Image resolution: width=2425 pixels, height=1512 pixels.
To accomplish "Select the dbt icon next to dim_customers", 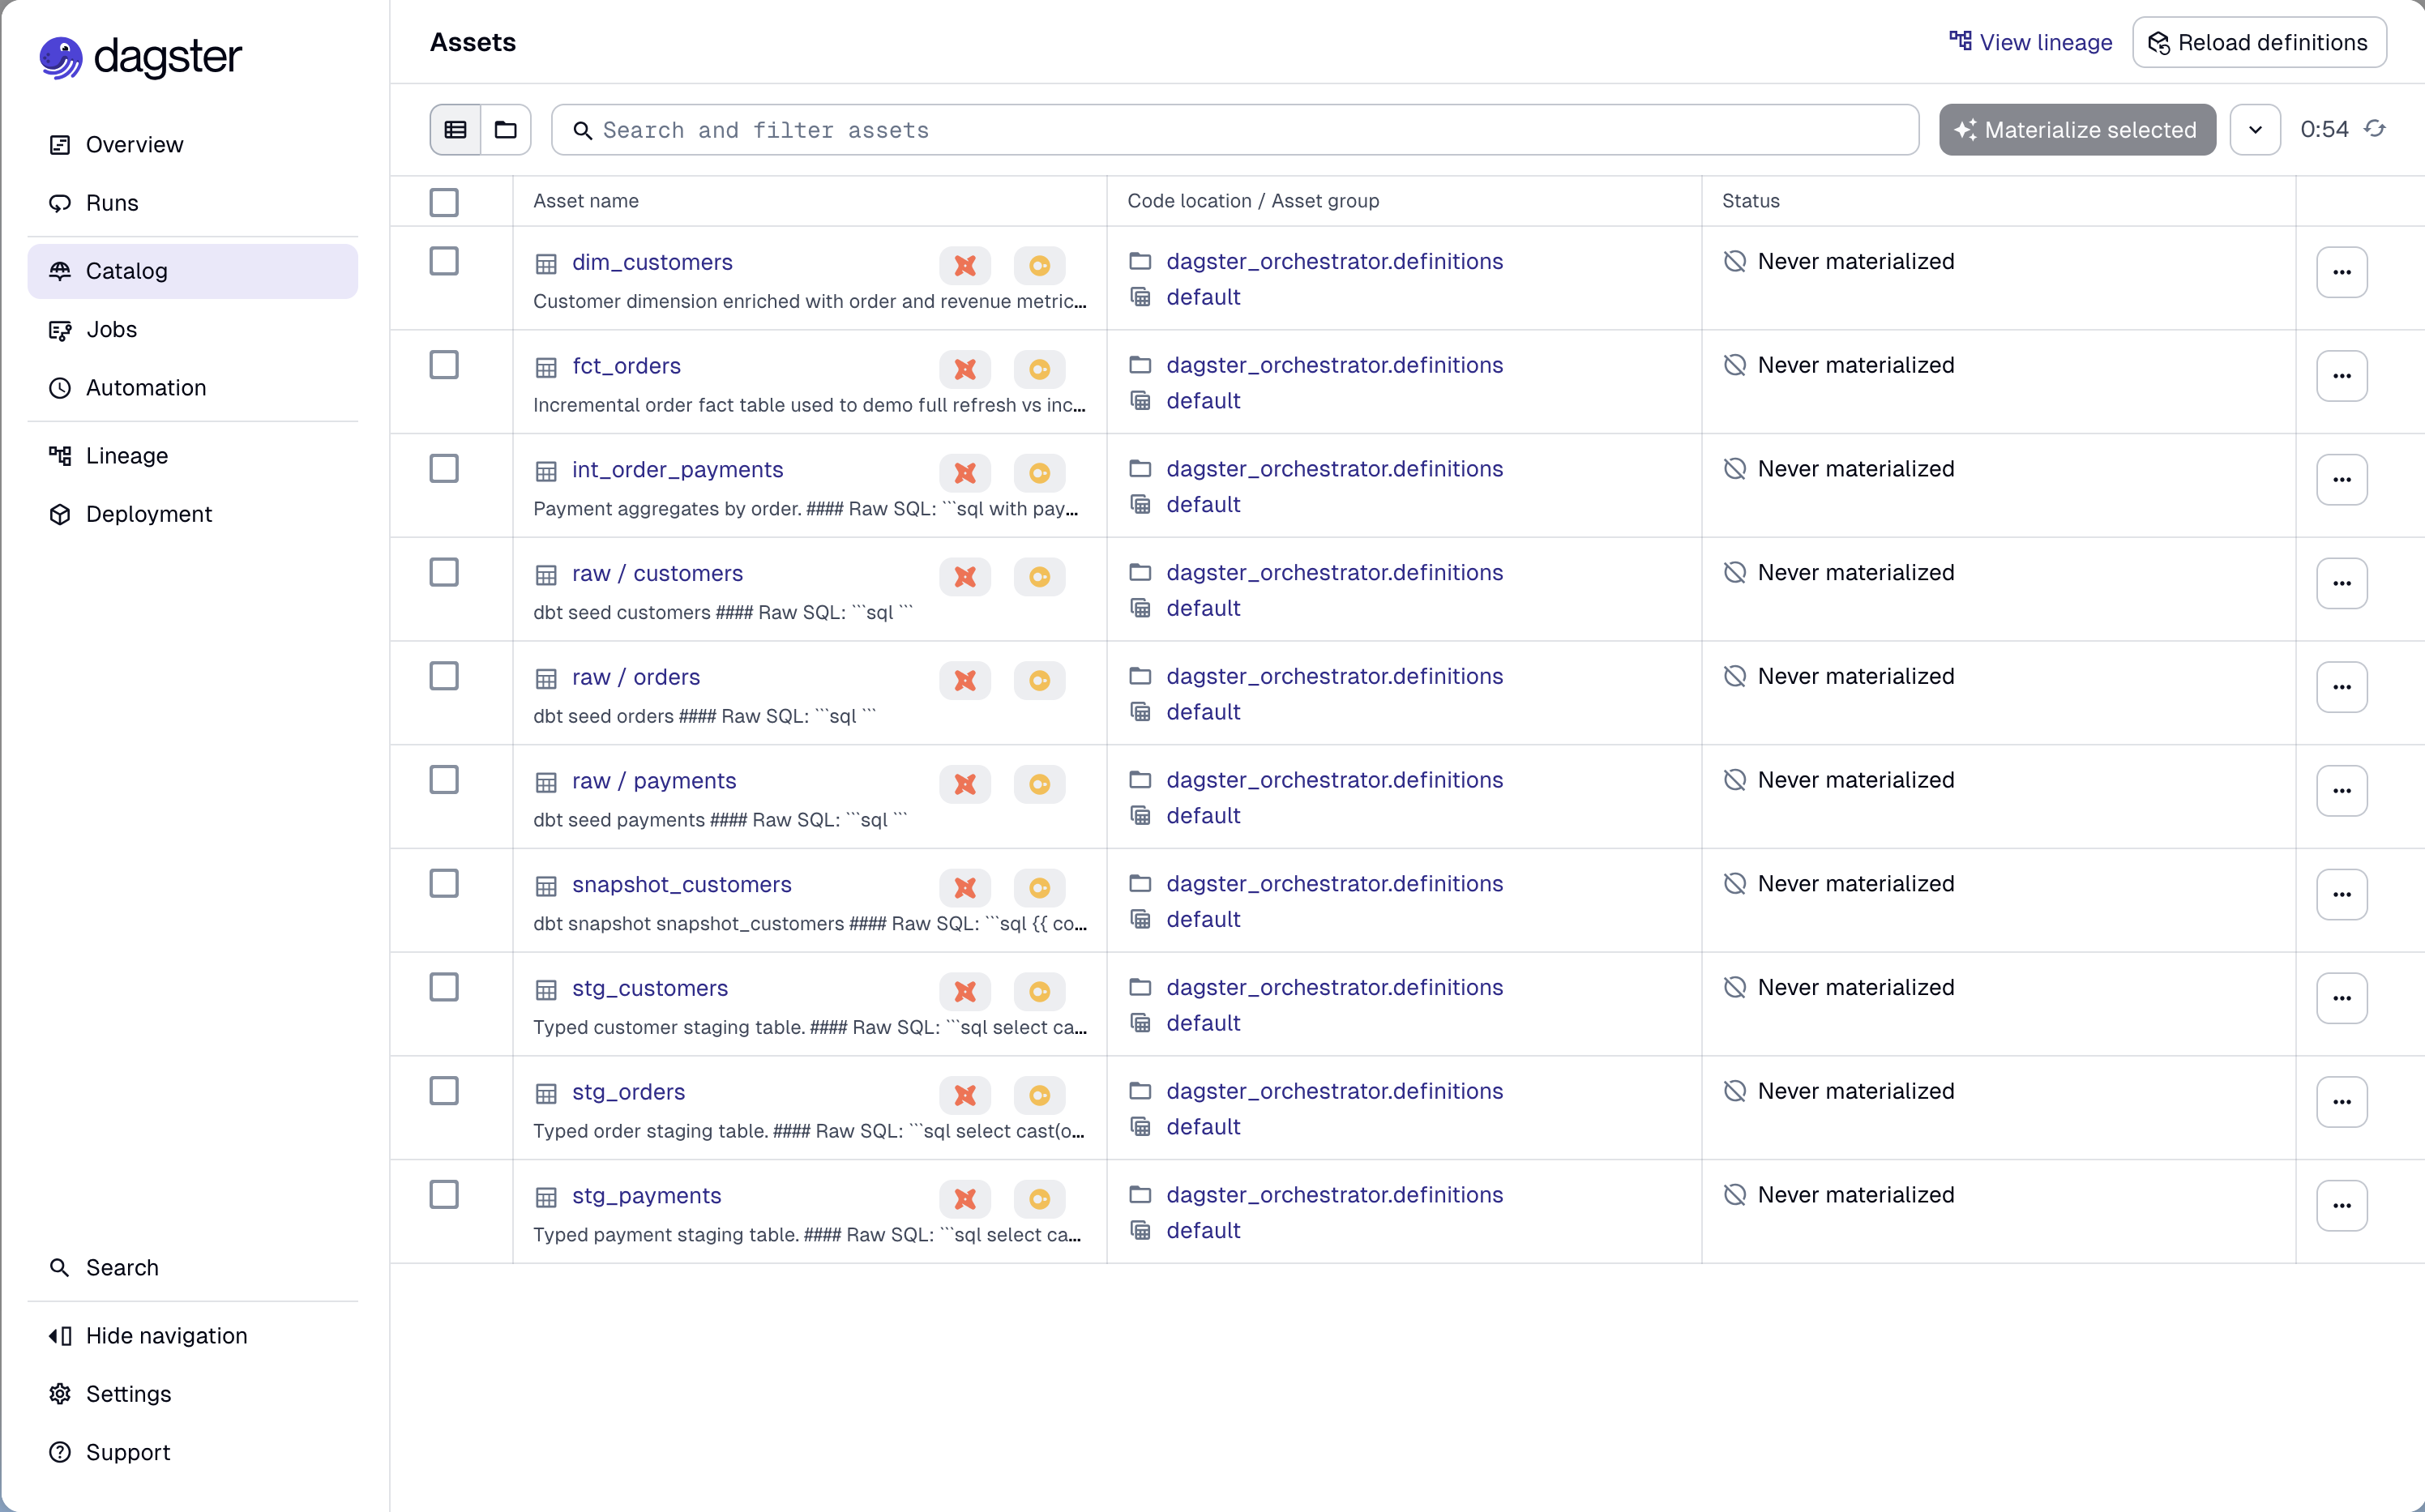I will (x=964, y=265).
